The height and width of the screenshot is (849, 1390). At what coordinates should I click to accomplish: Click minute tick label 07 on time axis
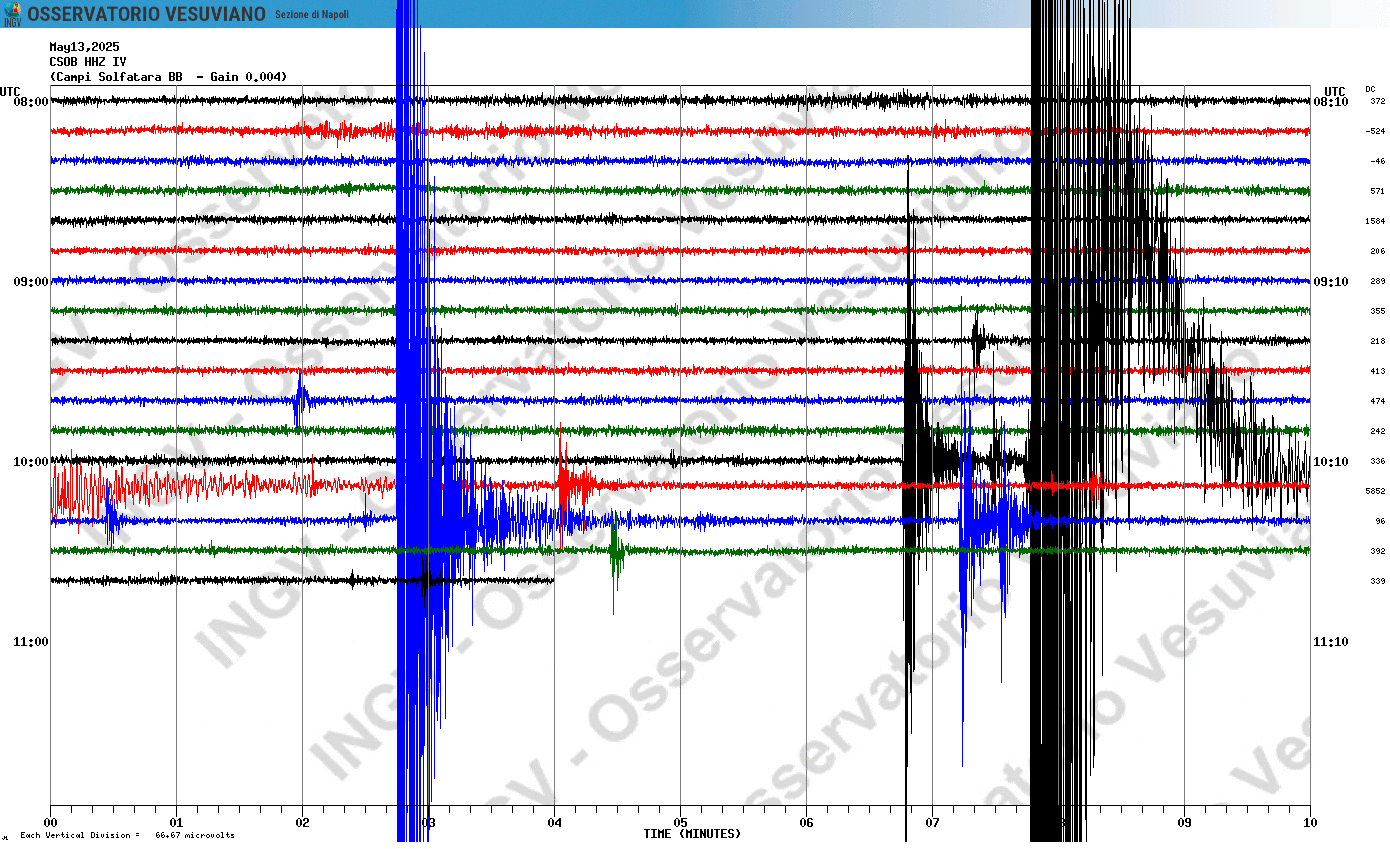point(932,823)
